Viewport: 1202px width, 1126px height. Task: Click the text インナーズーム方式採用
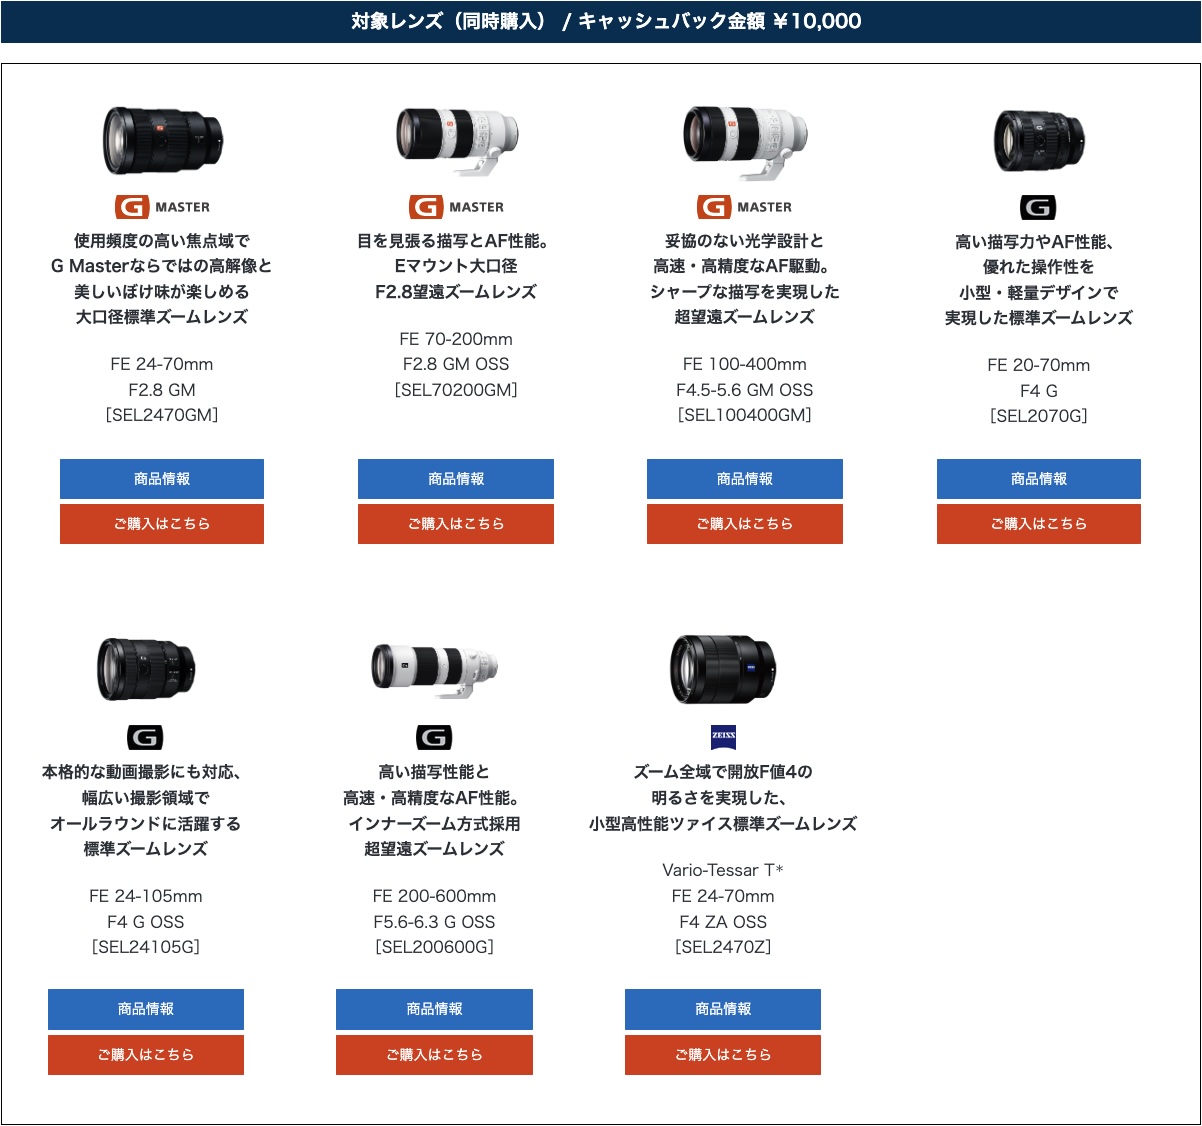tap(434, 824)
